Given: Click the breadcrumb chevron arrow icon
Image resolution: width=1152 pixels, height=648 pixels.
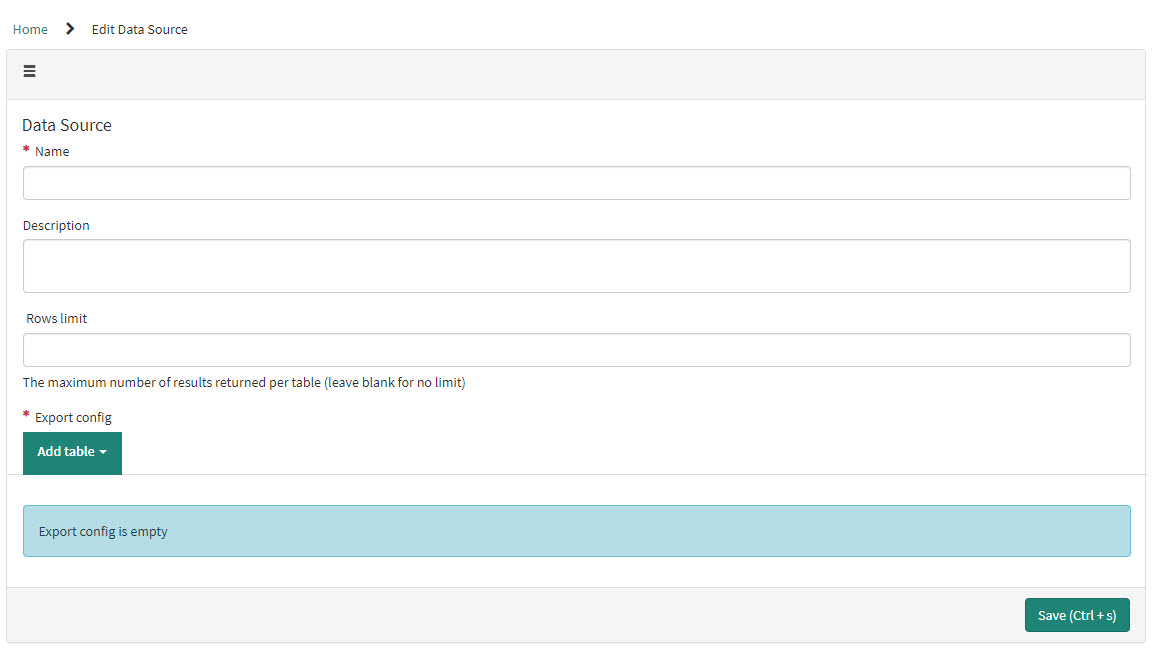Looking at the screenshot, I should [70, 29].
